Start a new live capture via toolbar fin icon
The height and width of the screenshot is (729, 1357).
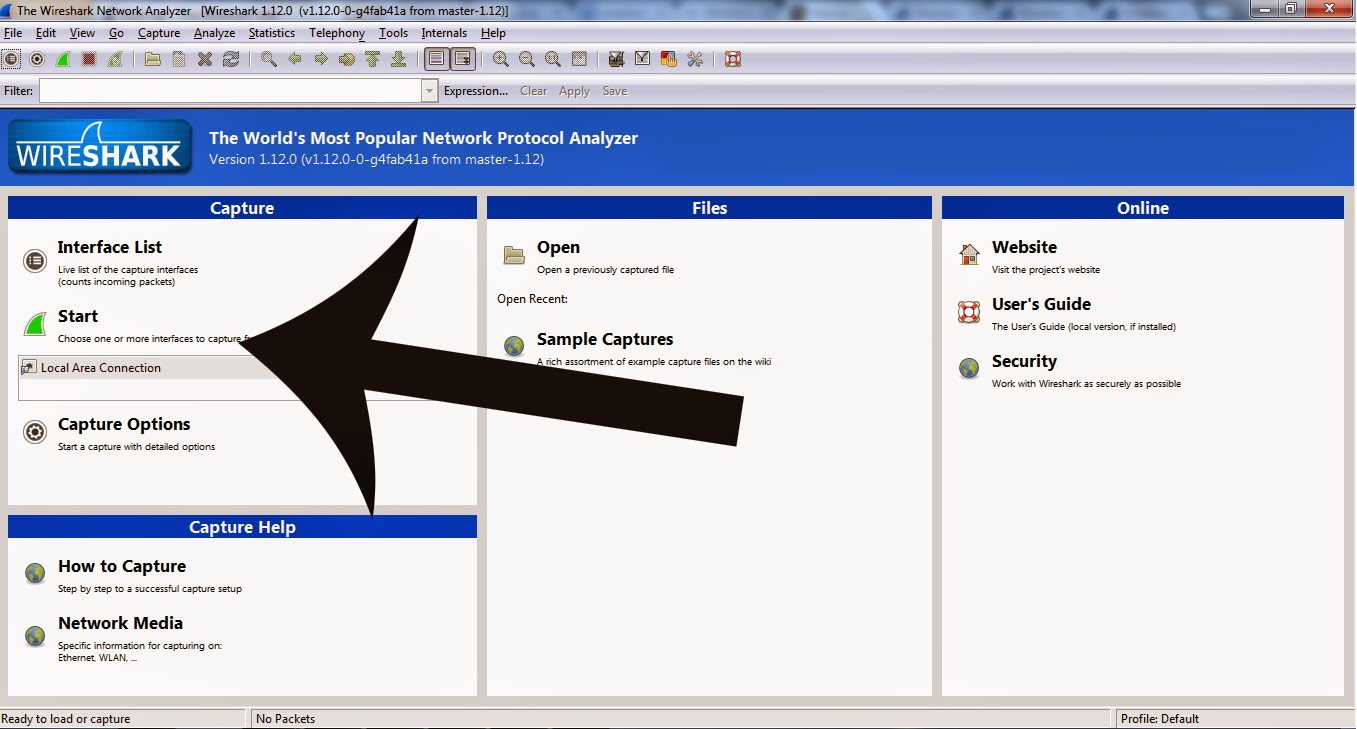63,59
